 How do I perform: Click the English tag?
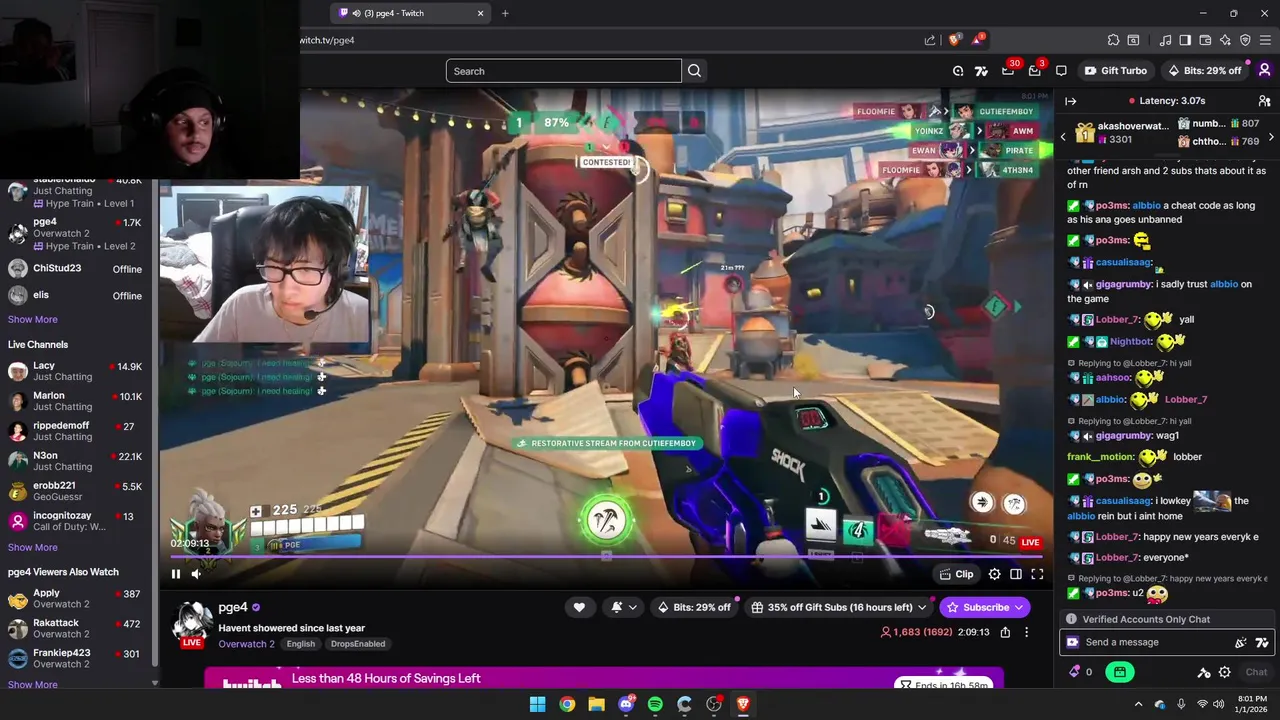click(x=301, y=644)
